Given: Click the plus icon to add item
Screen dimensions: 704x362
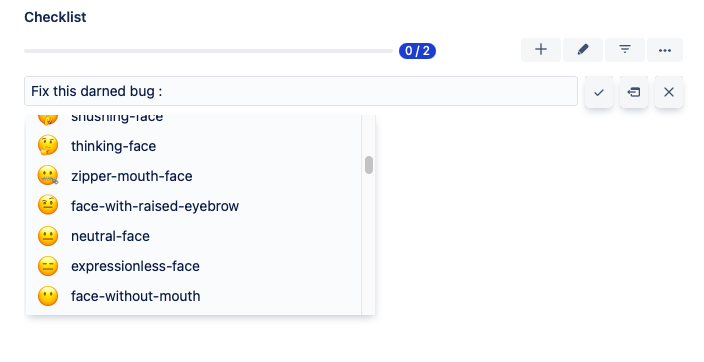Looking at the screenshot, I should tap(541, 50).
